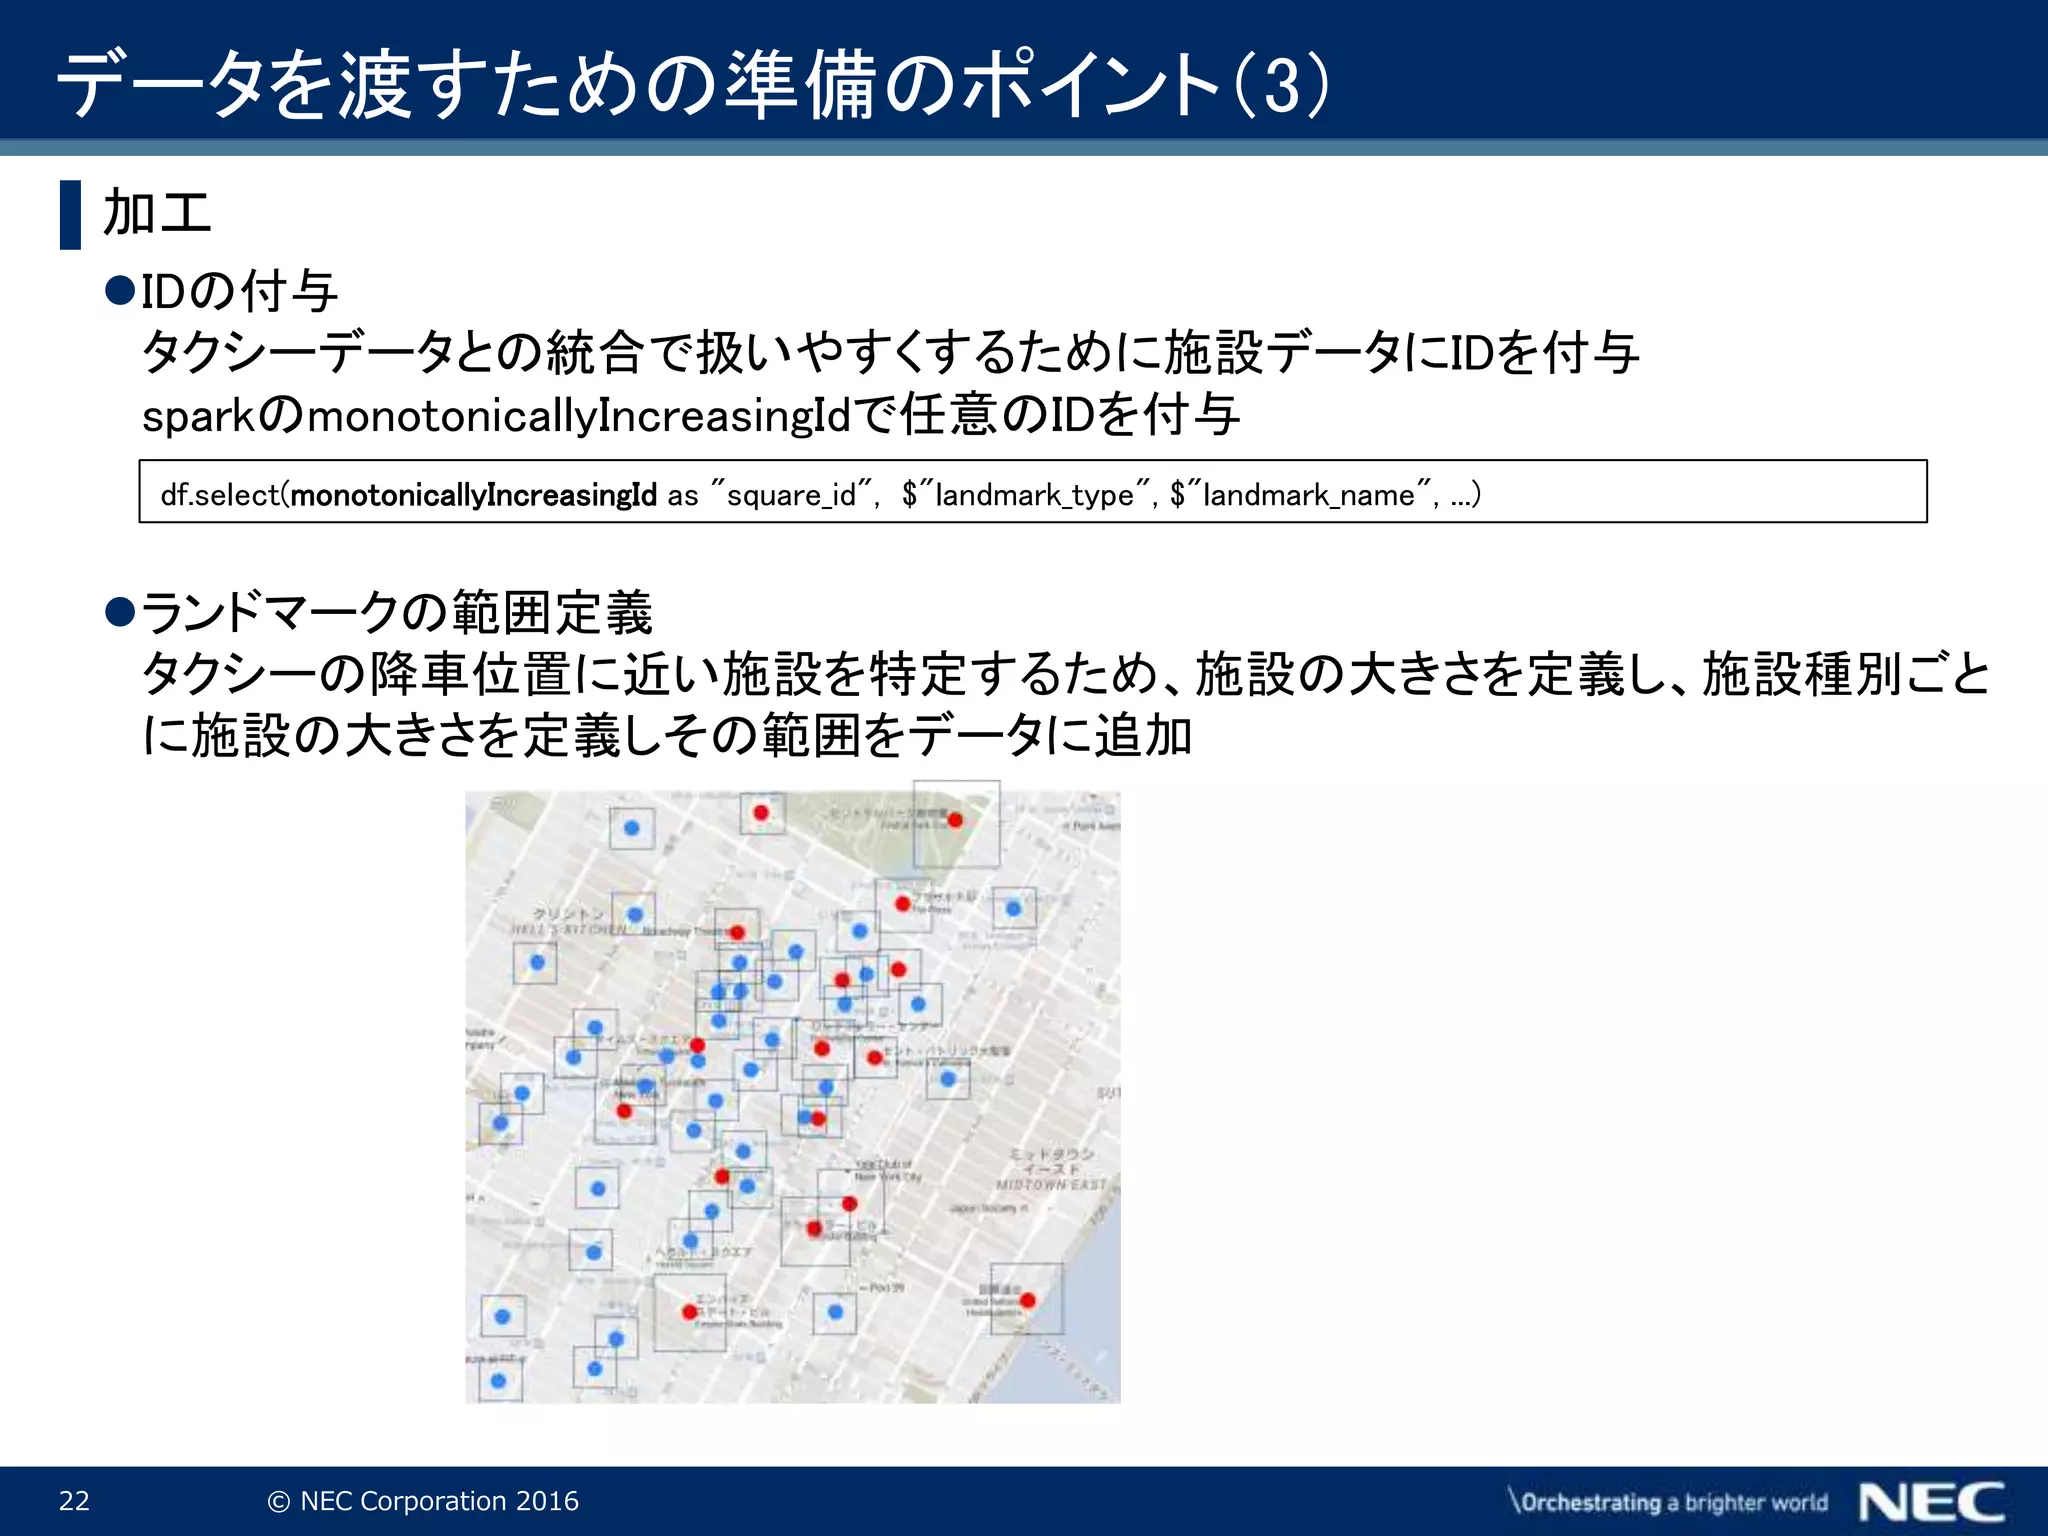Image resolution: width=2048 pixels, height=1536 pixels.
Task: Click the df.select code box
Action: (1032, 491)
